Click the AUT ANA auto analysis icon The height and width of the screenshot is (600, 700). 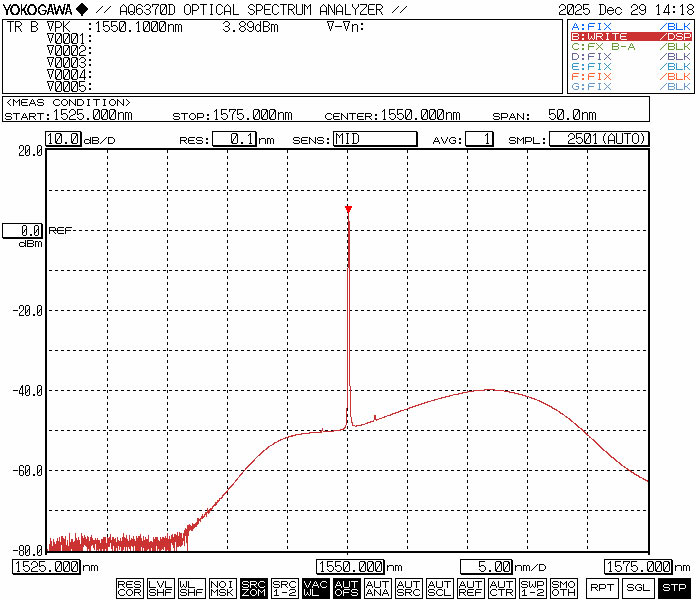point(377,588)
